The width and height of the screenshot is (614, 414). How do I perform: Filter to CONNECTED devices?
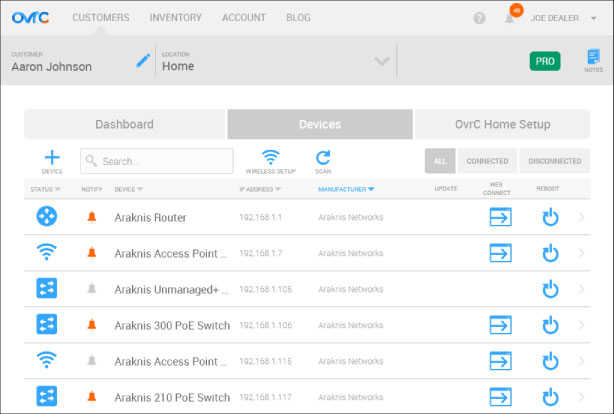tap(487, 161)
